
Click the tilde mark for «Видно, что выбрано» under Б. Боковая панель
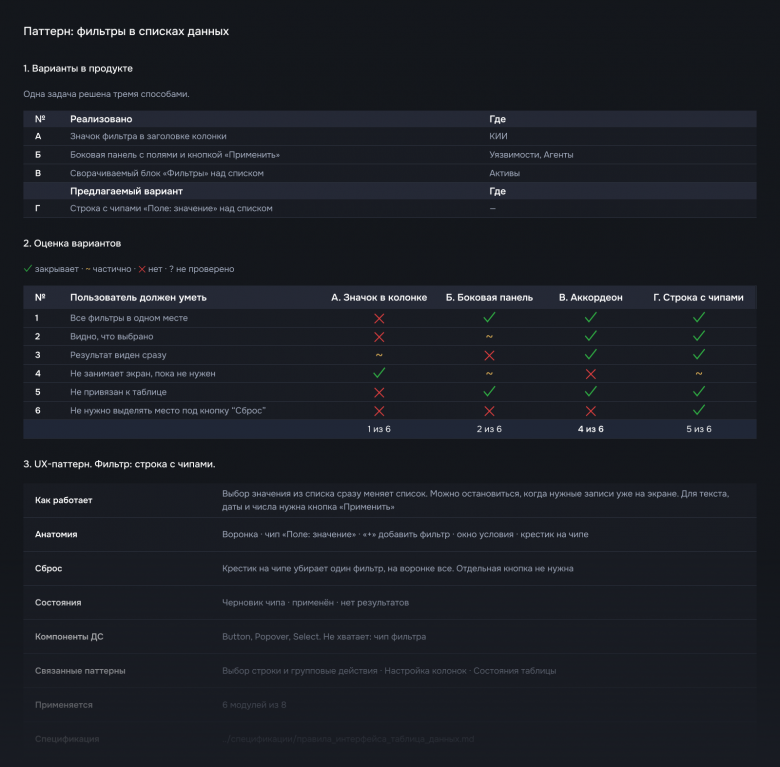(x=489, y=337)
